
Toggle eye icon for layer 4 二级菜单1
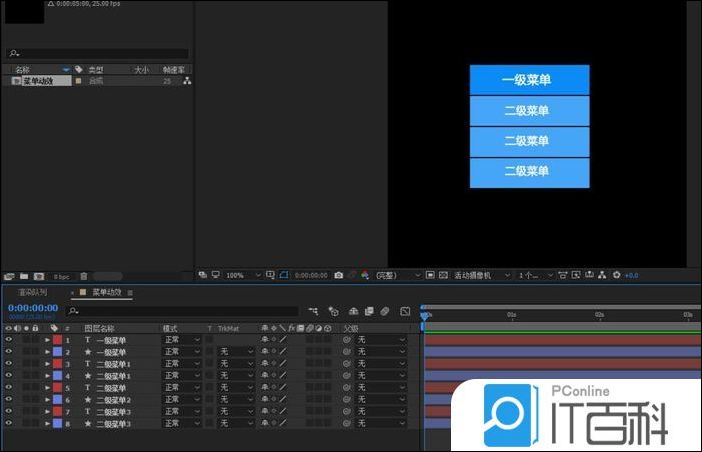pos(9,376)
